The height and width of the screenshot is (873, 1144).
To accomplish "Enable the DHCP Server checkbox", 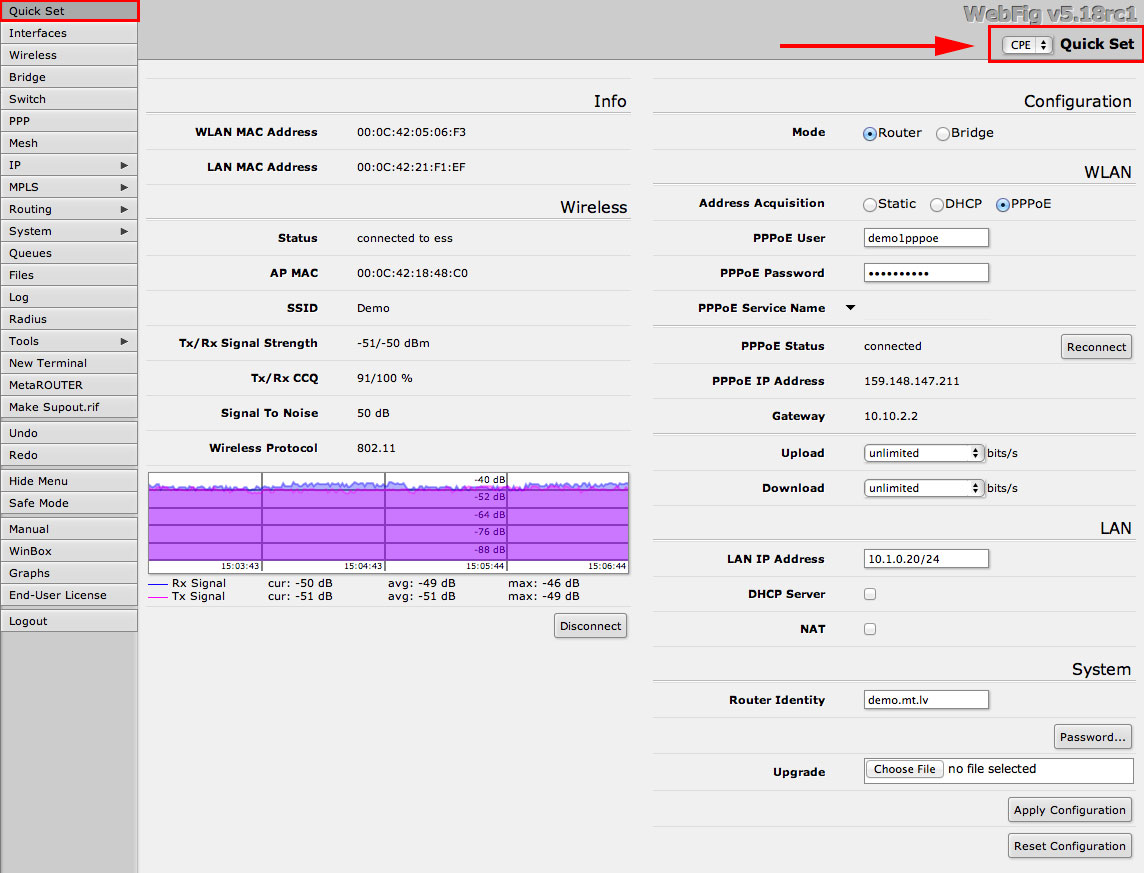I will (x=870, y=594).
